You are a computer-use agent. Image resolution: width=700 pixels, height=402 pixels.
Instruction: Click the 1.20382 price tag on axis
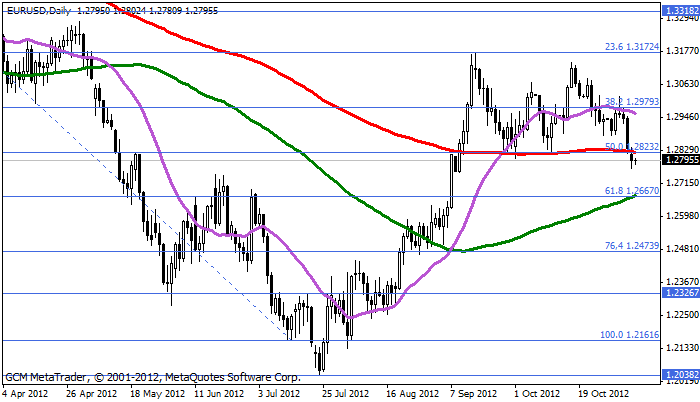[x=681, y=374]
